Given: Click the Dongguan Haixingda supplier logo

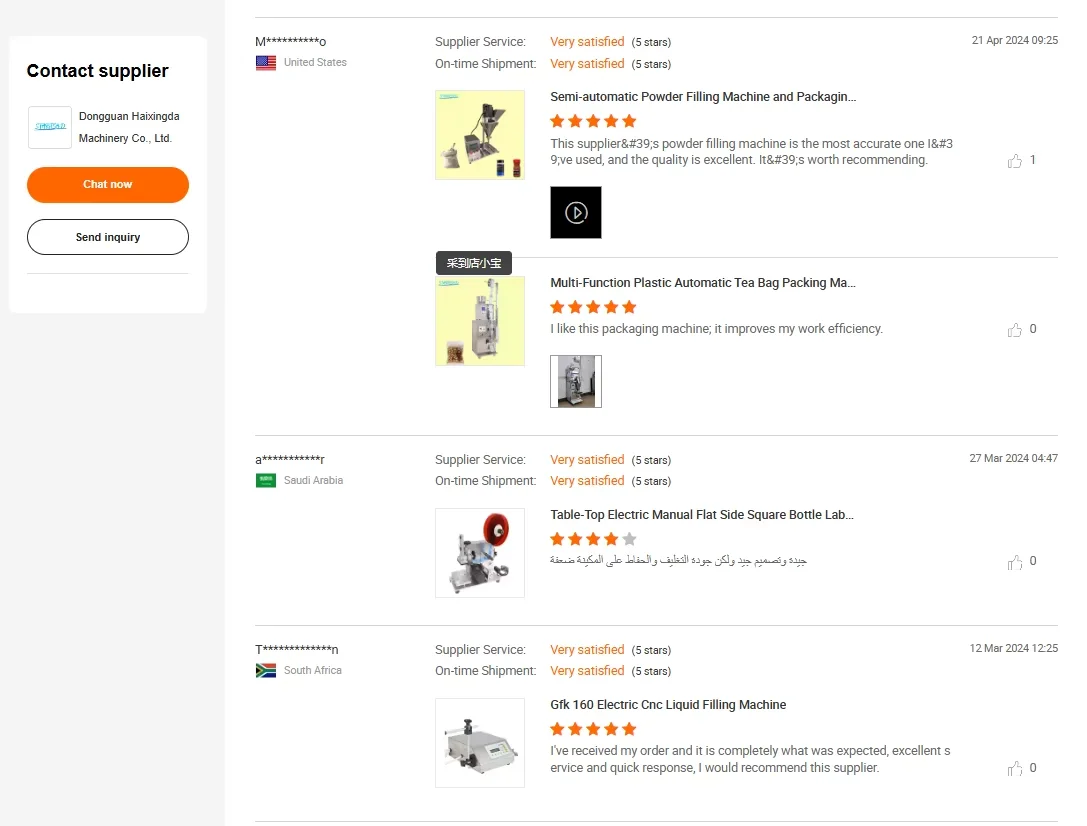Looking at the screenshot, I should coord(50,127).
